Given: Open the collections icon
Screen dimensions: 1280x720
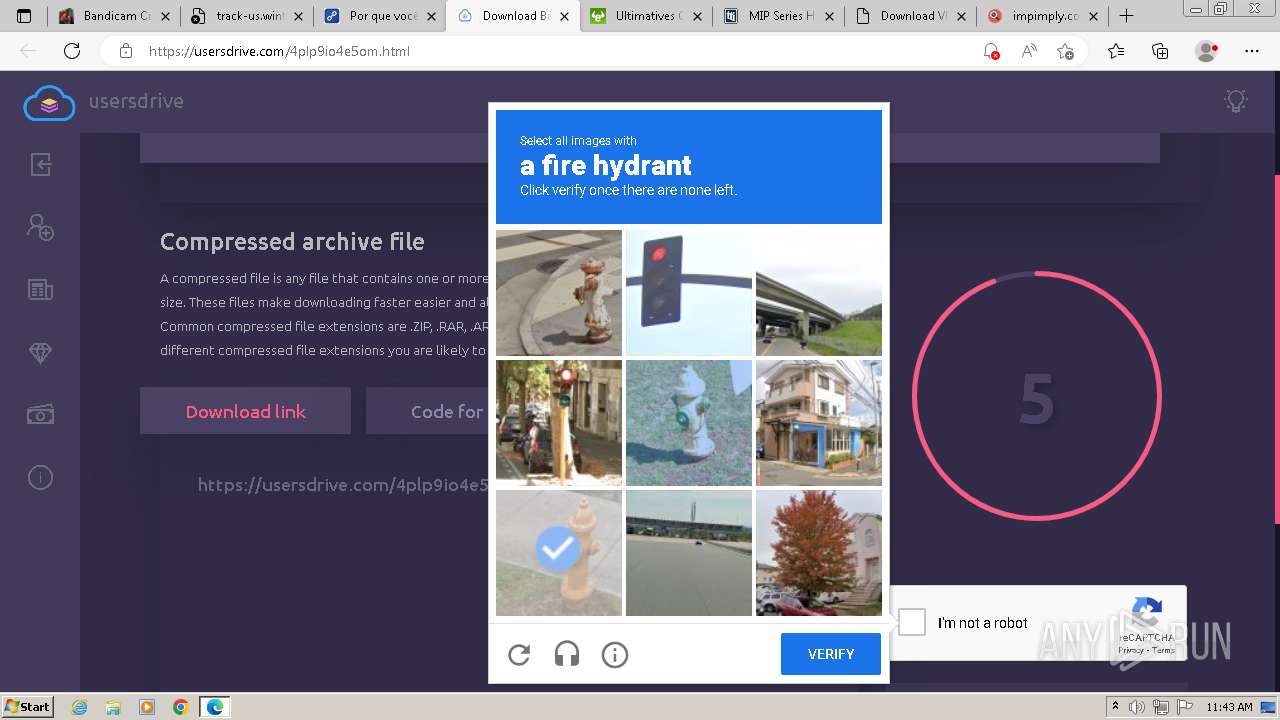Looking at the screenshot, I should [1160, 51].
